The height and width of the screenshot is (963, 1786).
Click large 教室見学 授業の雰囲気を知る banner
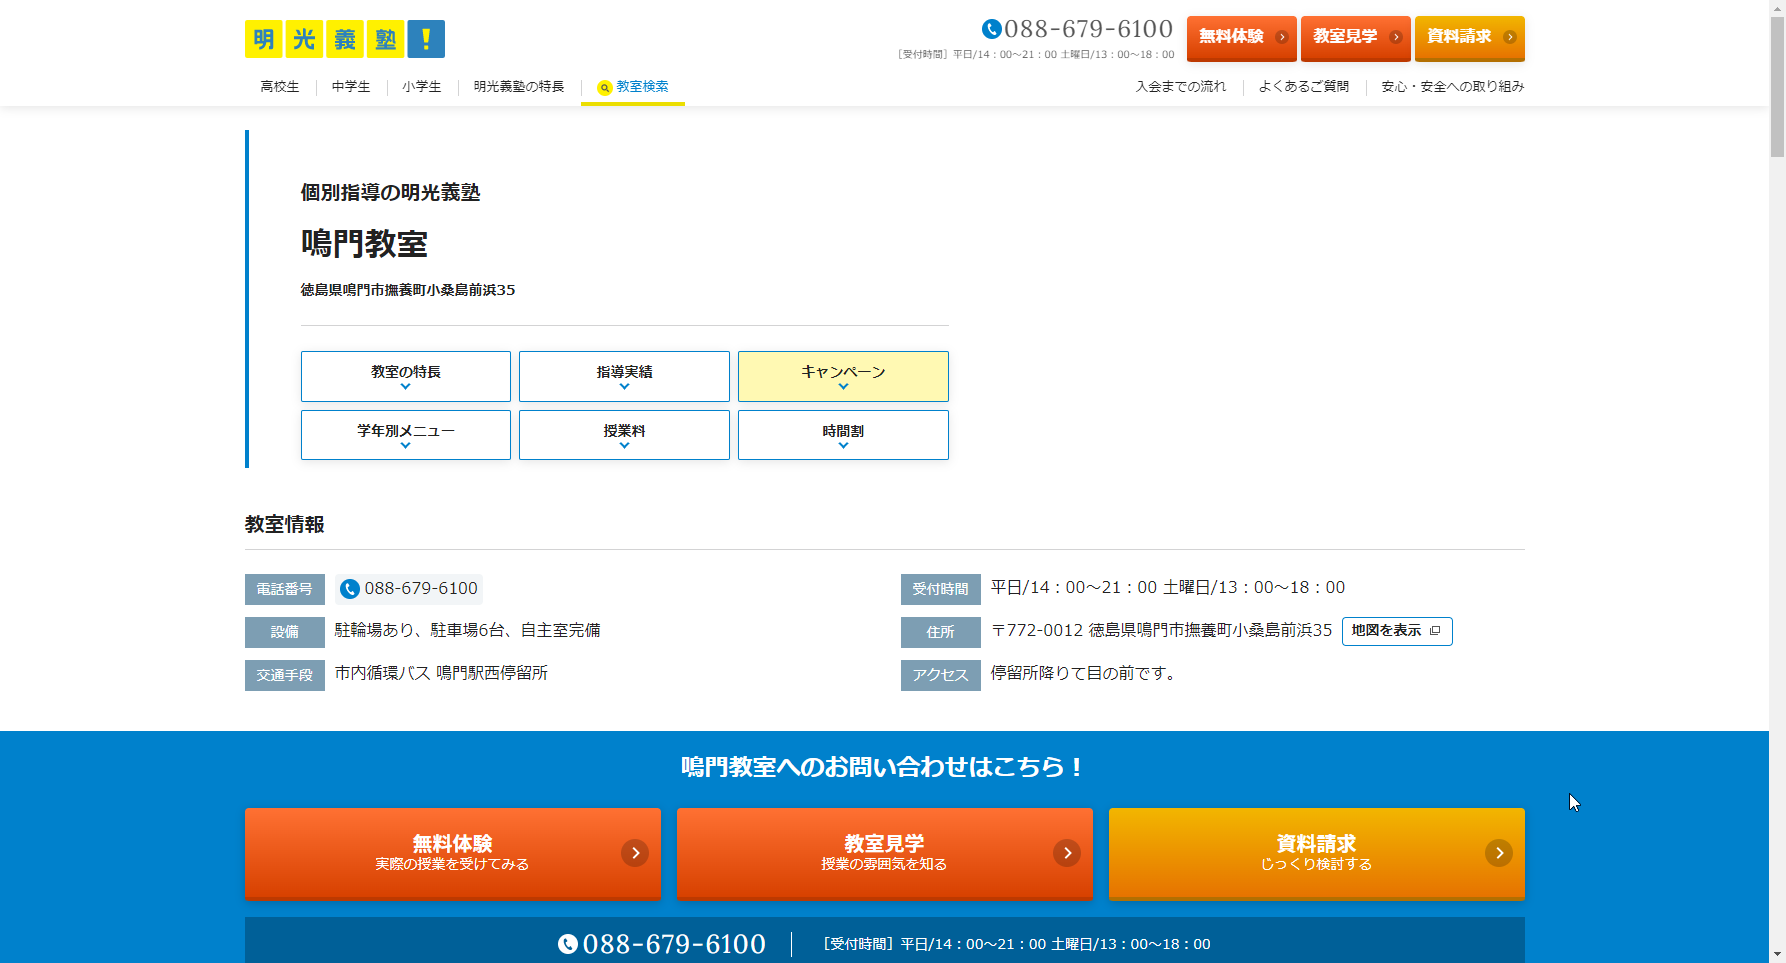pos(885,854)
